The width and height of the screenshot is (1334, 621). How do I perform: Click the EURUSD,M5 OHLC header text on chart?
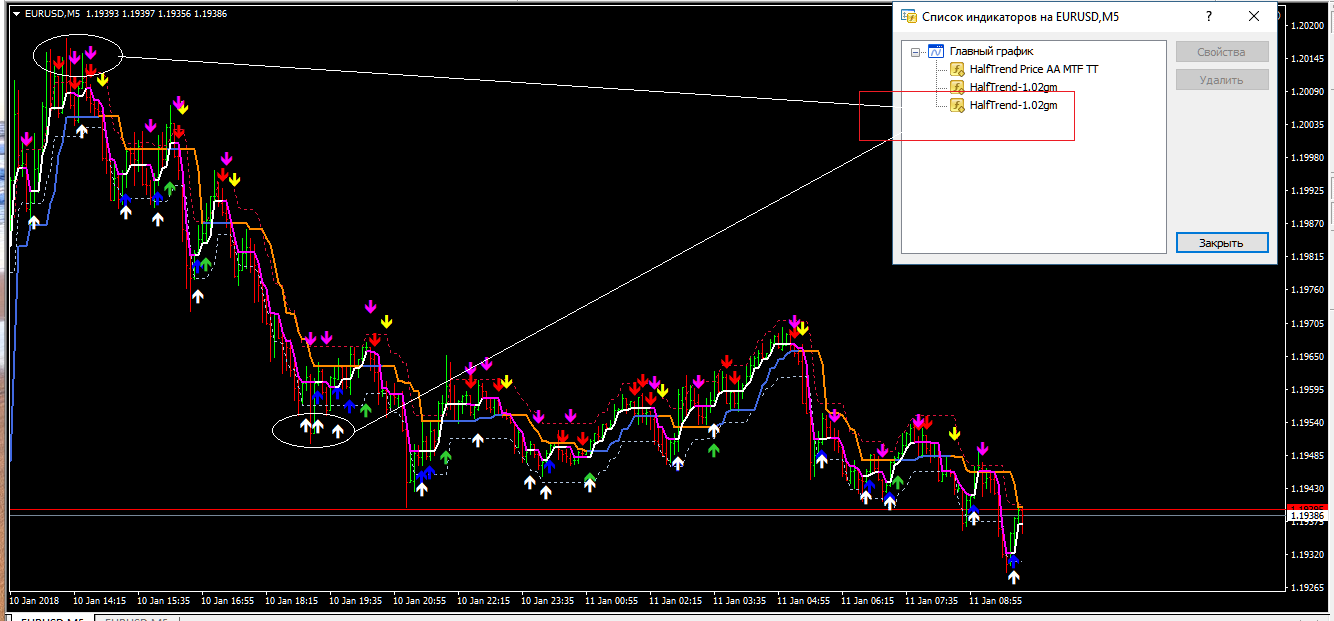[x=124, y=14]
